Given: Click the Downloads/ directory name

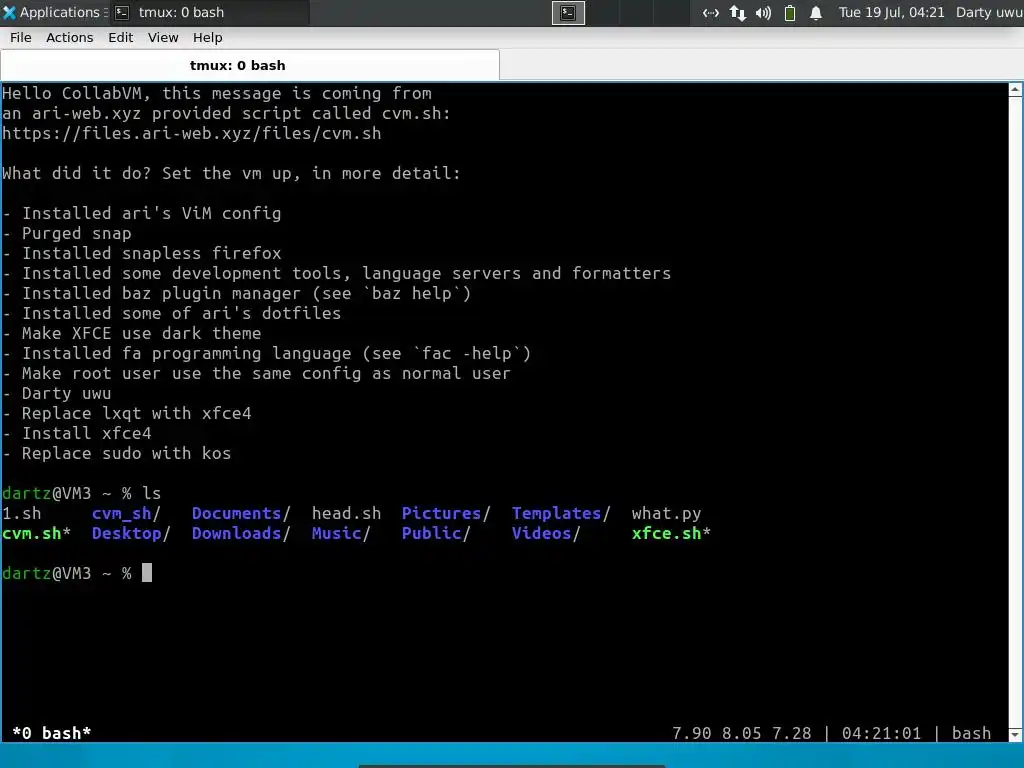Looking at the screenshot, I should pyautogui.click(x=241, y=534).
